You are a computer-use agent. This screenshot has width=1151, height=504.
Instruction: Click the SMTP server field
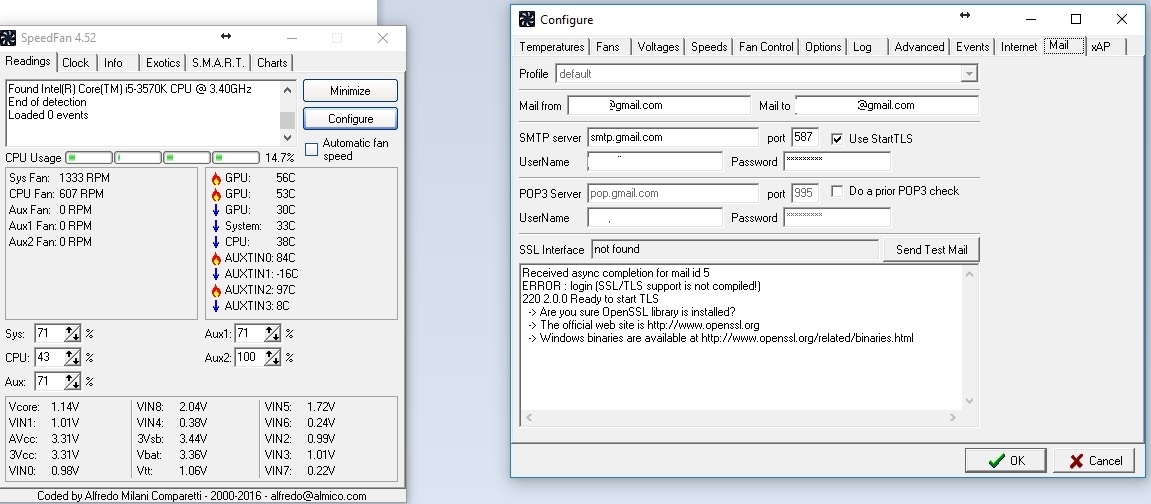(x=672, y=137)
